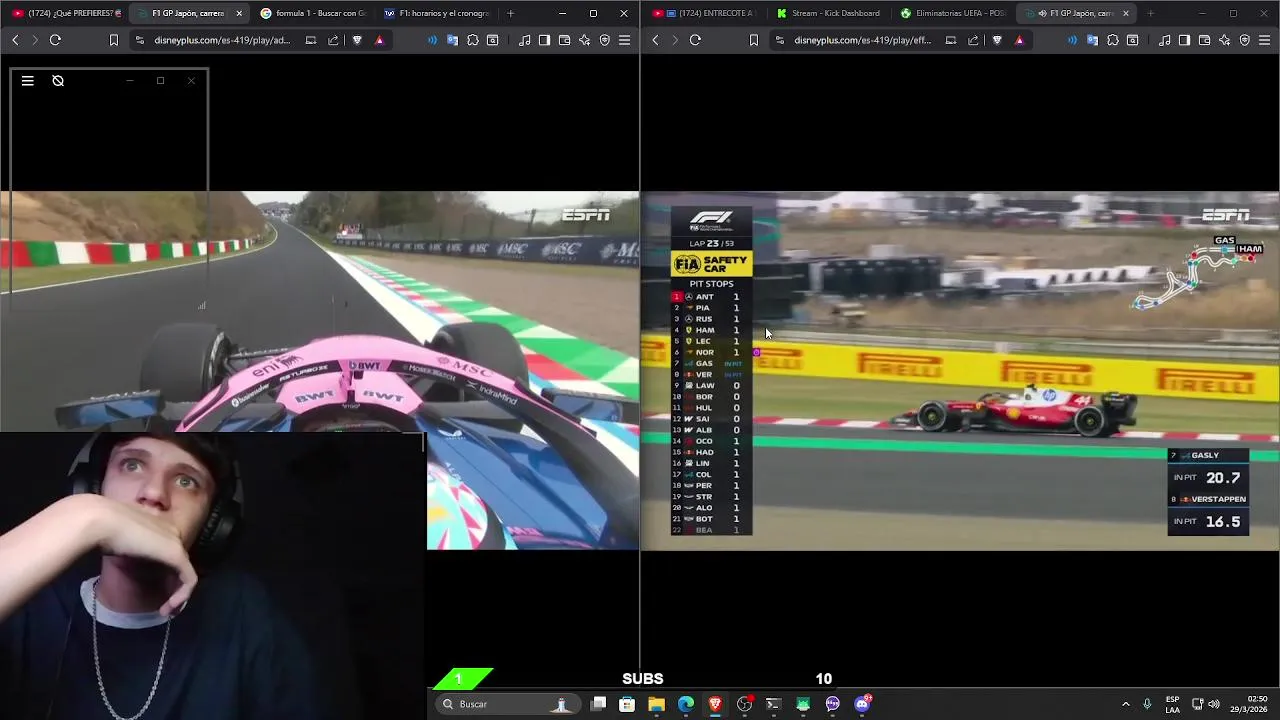Click the cast screen icon in left address bar
This screenshot has height=720, width=1280.
click(x=311, y=40)
